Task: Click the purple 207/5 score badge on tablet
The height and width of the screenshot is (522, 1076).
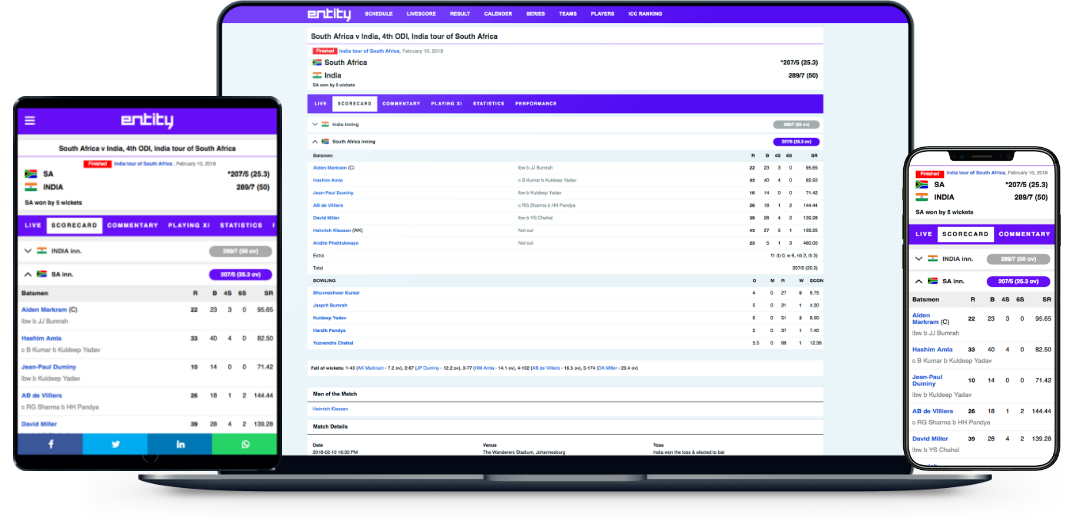Action: pos(240,274)
